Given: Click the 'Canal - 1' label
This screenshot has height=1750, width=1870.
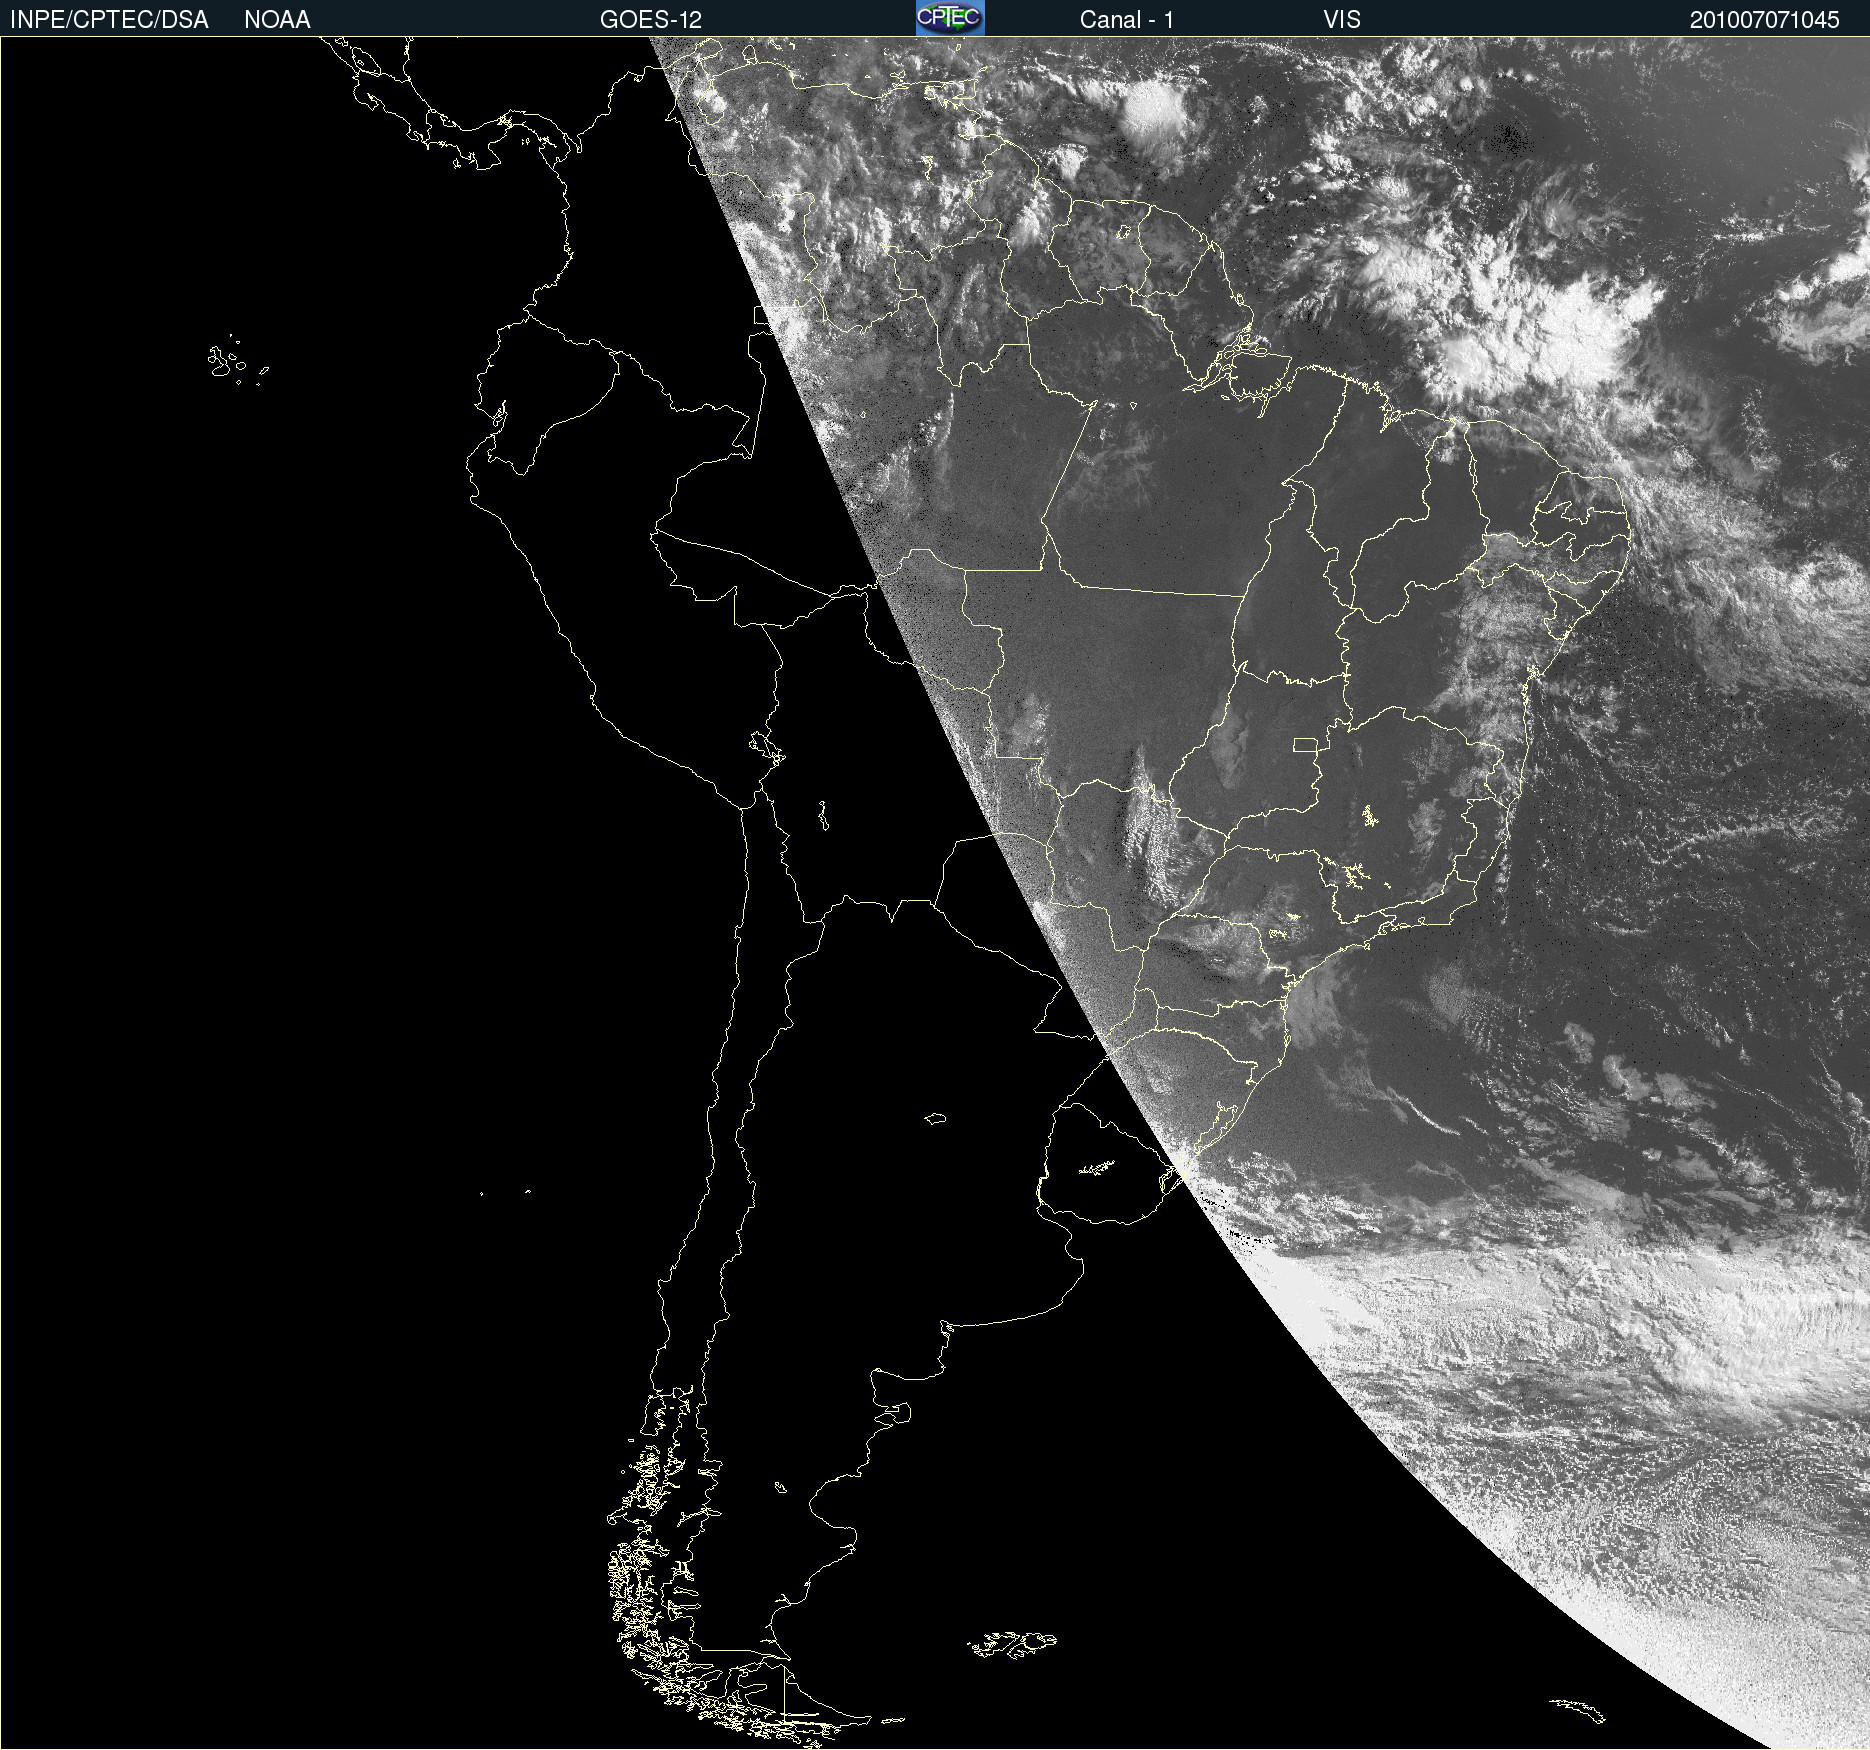Looking at the screenshot, I should 1127,20.
